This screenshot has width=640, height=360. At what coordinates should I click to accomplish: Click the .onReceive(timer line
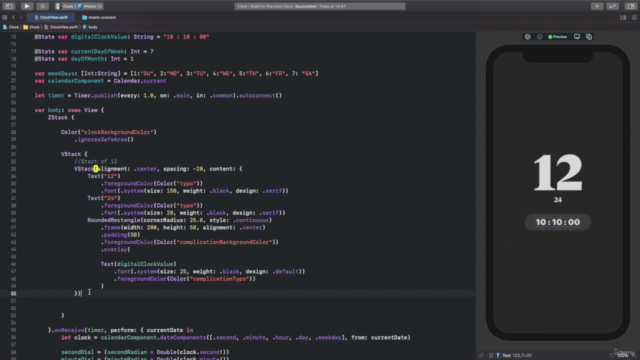120,330
